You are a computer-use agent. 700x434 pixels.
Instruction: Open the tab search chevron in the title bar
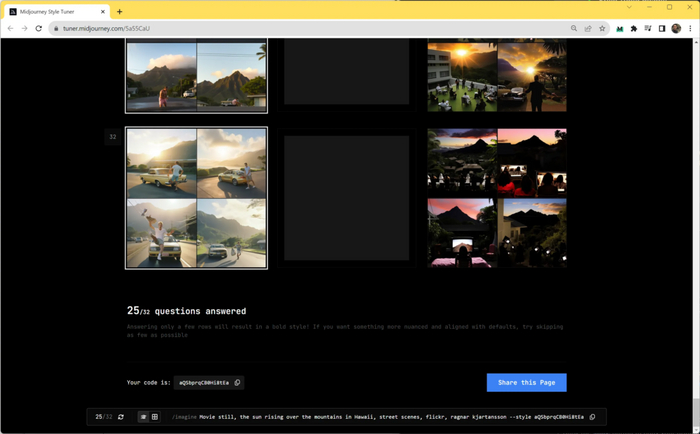pos(629,7)
